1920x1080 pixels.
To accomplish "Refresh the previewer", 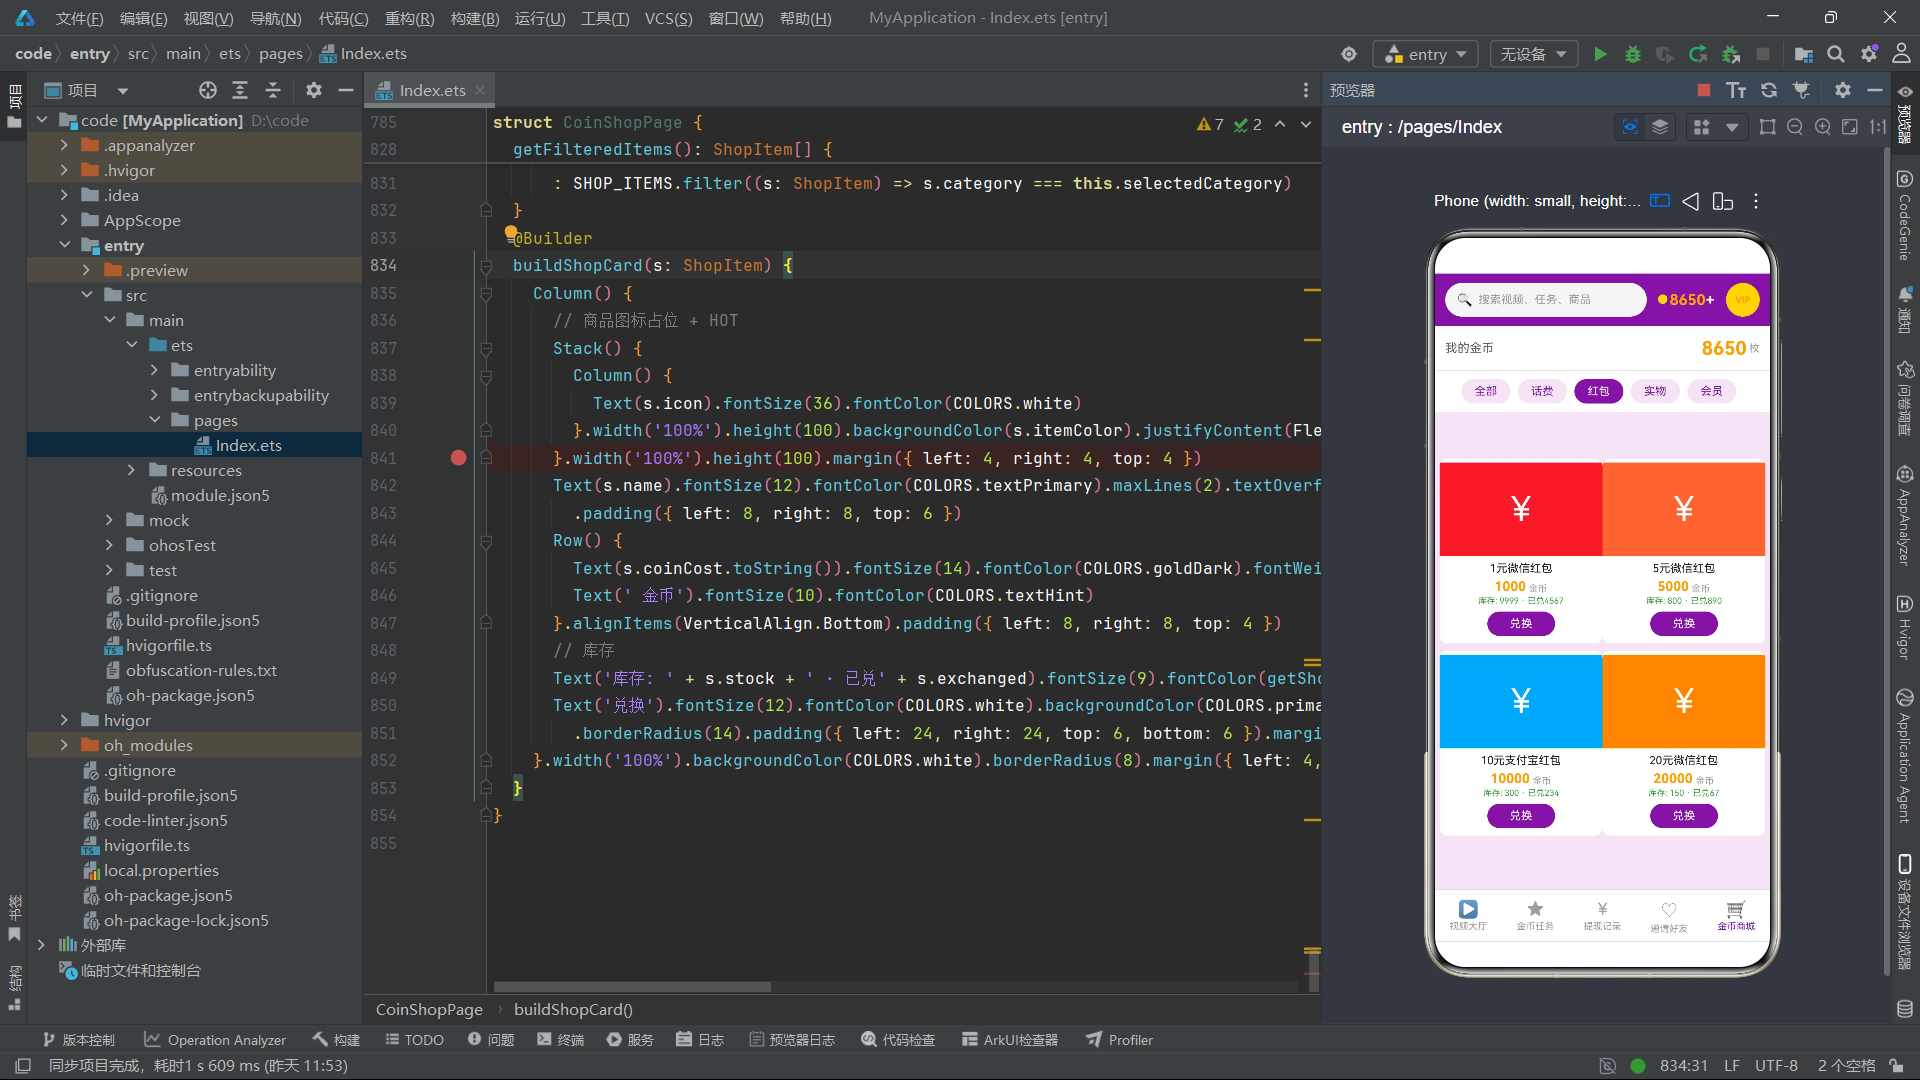I will pos(1769,90).
